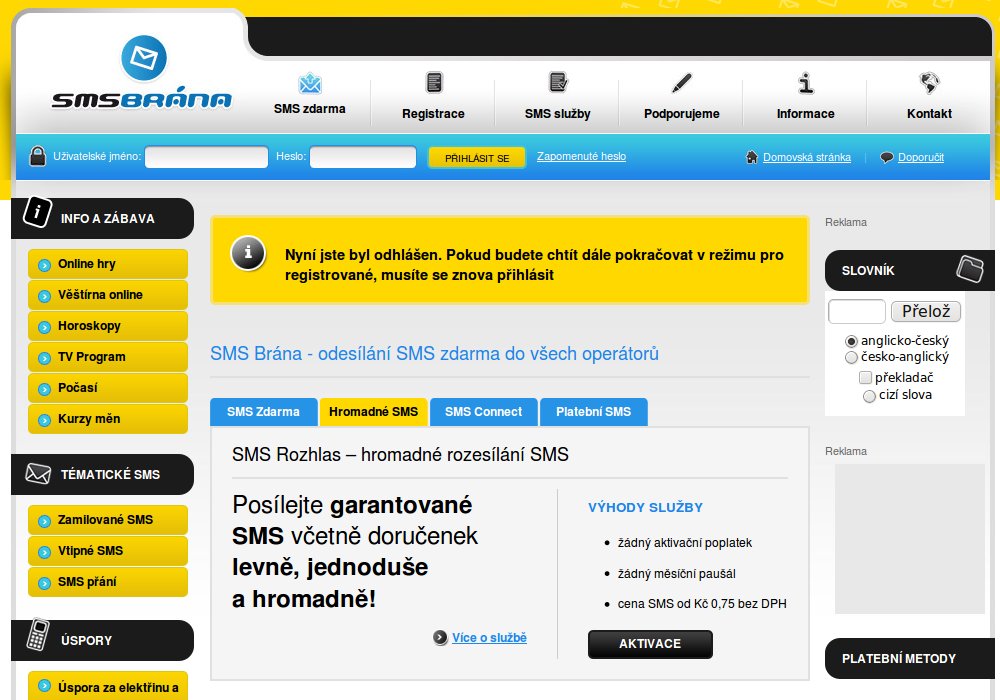Enable the překladač checkbox
The width and height of the screenshot is (1000, 700).
866,378
